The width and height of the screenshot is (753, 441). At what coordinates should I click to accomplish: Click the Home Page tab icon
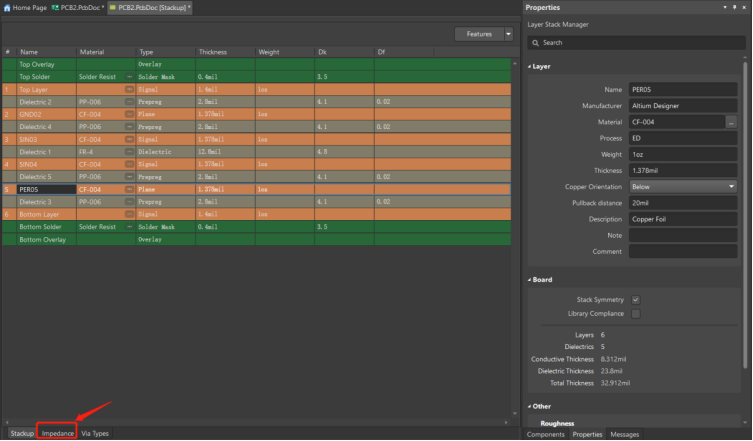(7, 7)
